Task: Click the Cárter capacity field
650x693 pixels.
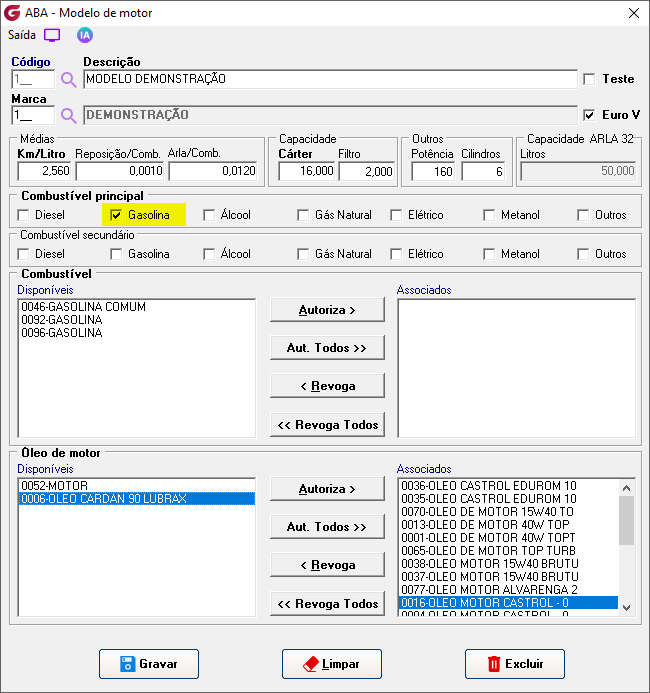Action: point(306,171)
